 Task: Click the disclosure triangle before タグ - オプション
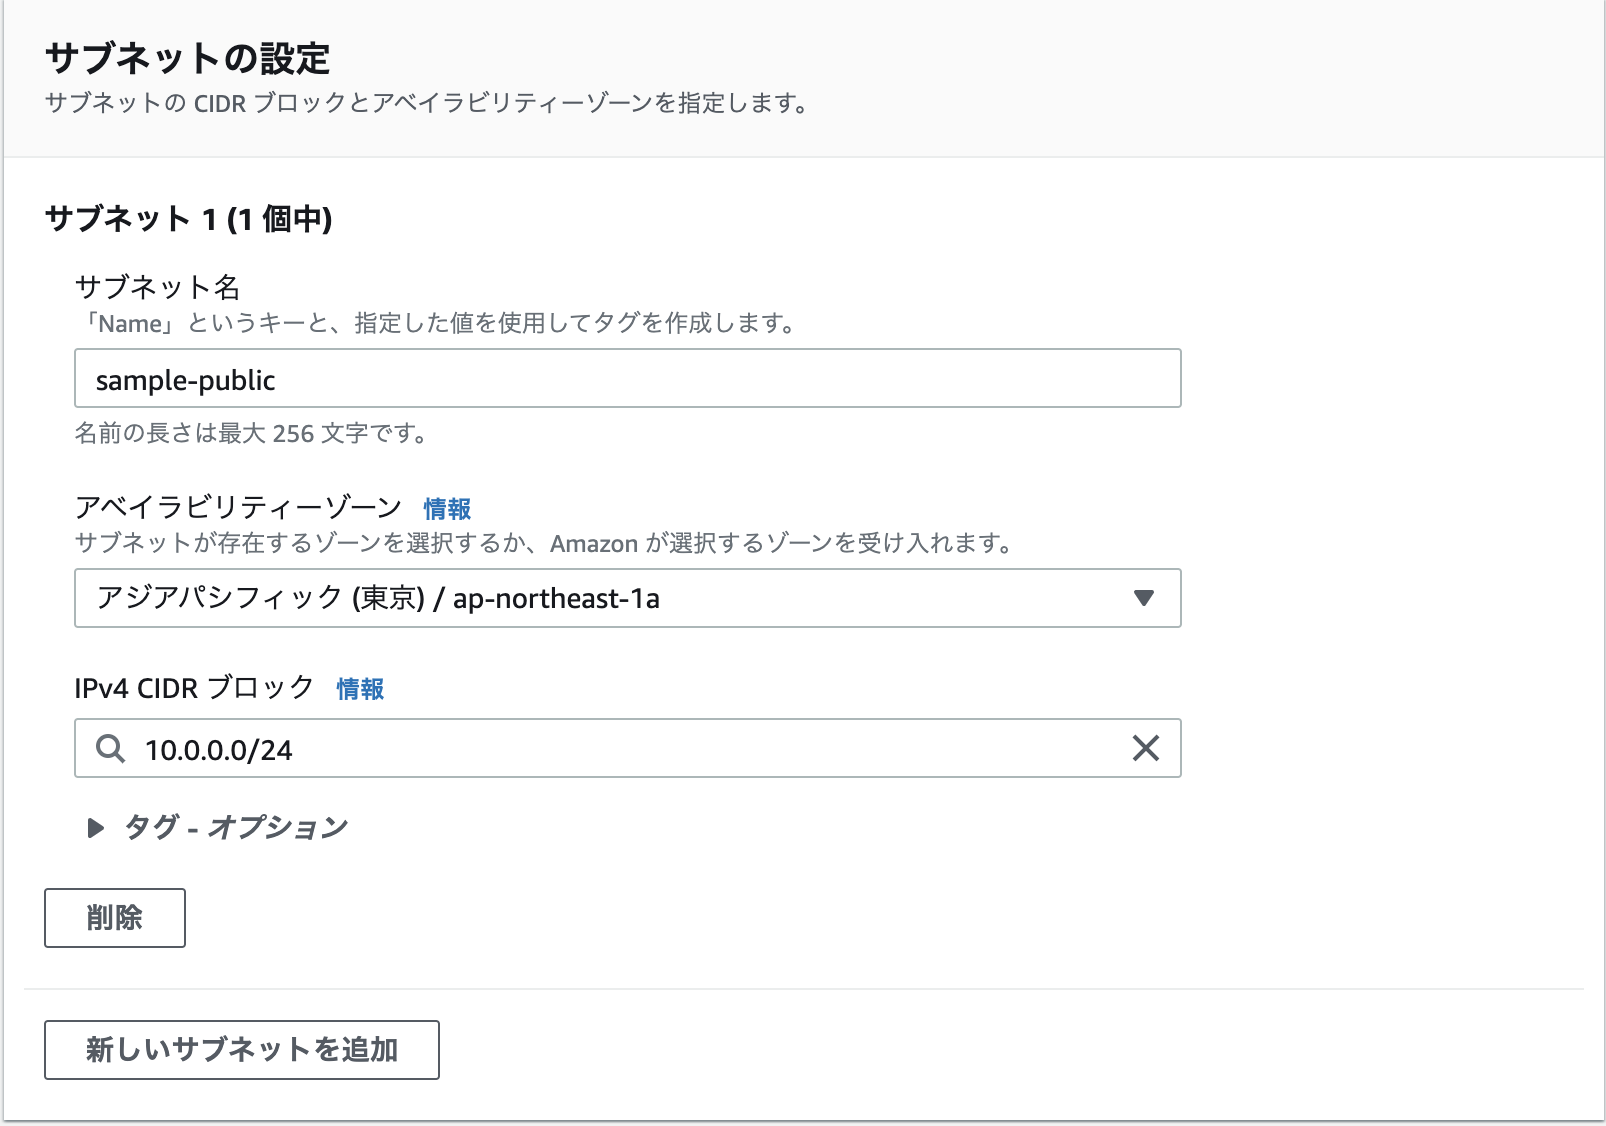tap(97, 827)
